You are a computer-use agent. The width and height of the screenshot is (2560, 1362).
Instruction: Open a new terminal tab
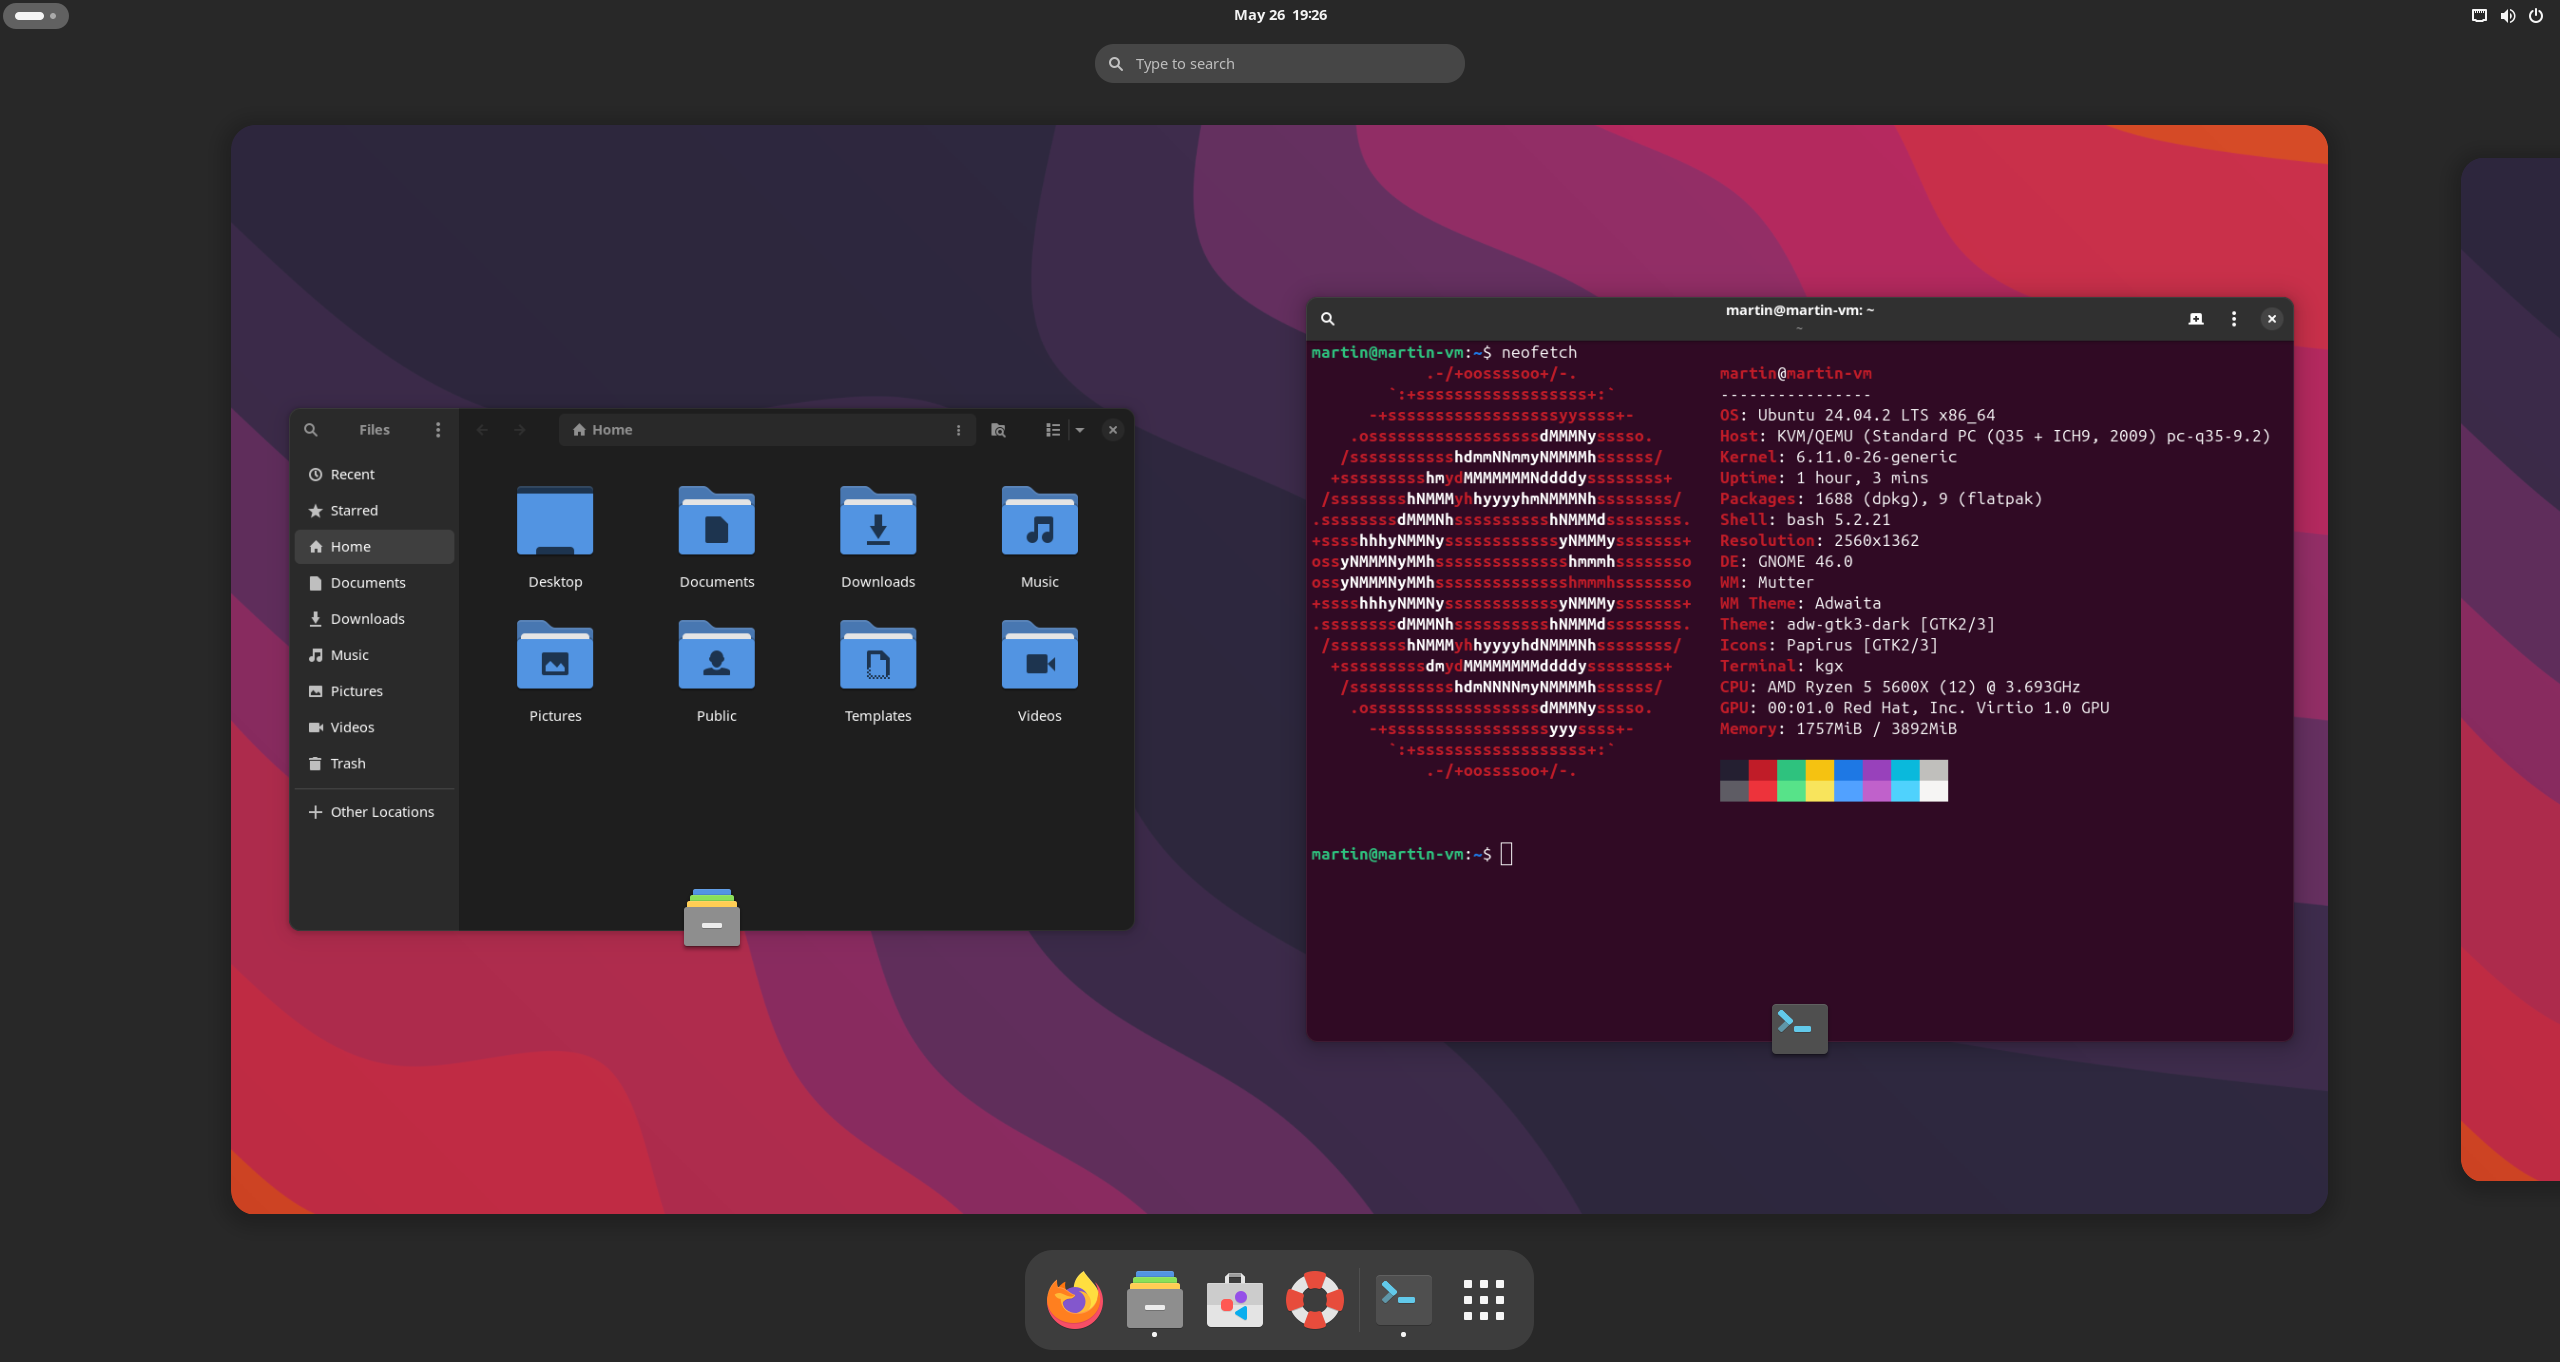pos(2196,319)
